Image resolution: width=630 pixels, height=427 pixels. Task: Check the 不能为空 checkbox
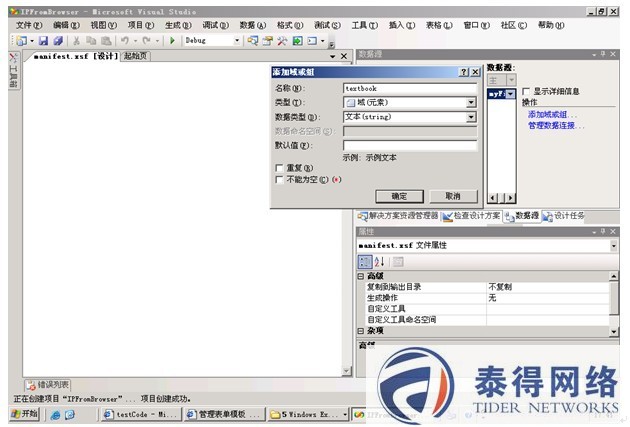tap(279, 180)
